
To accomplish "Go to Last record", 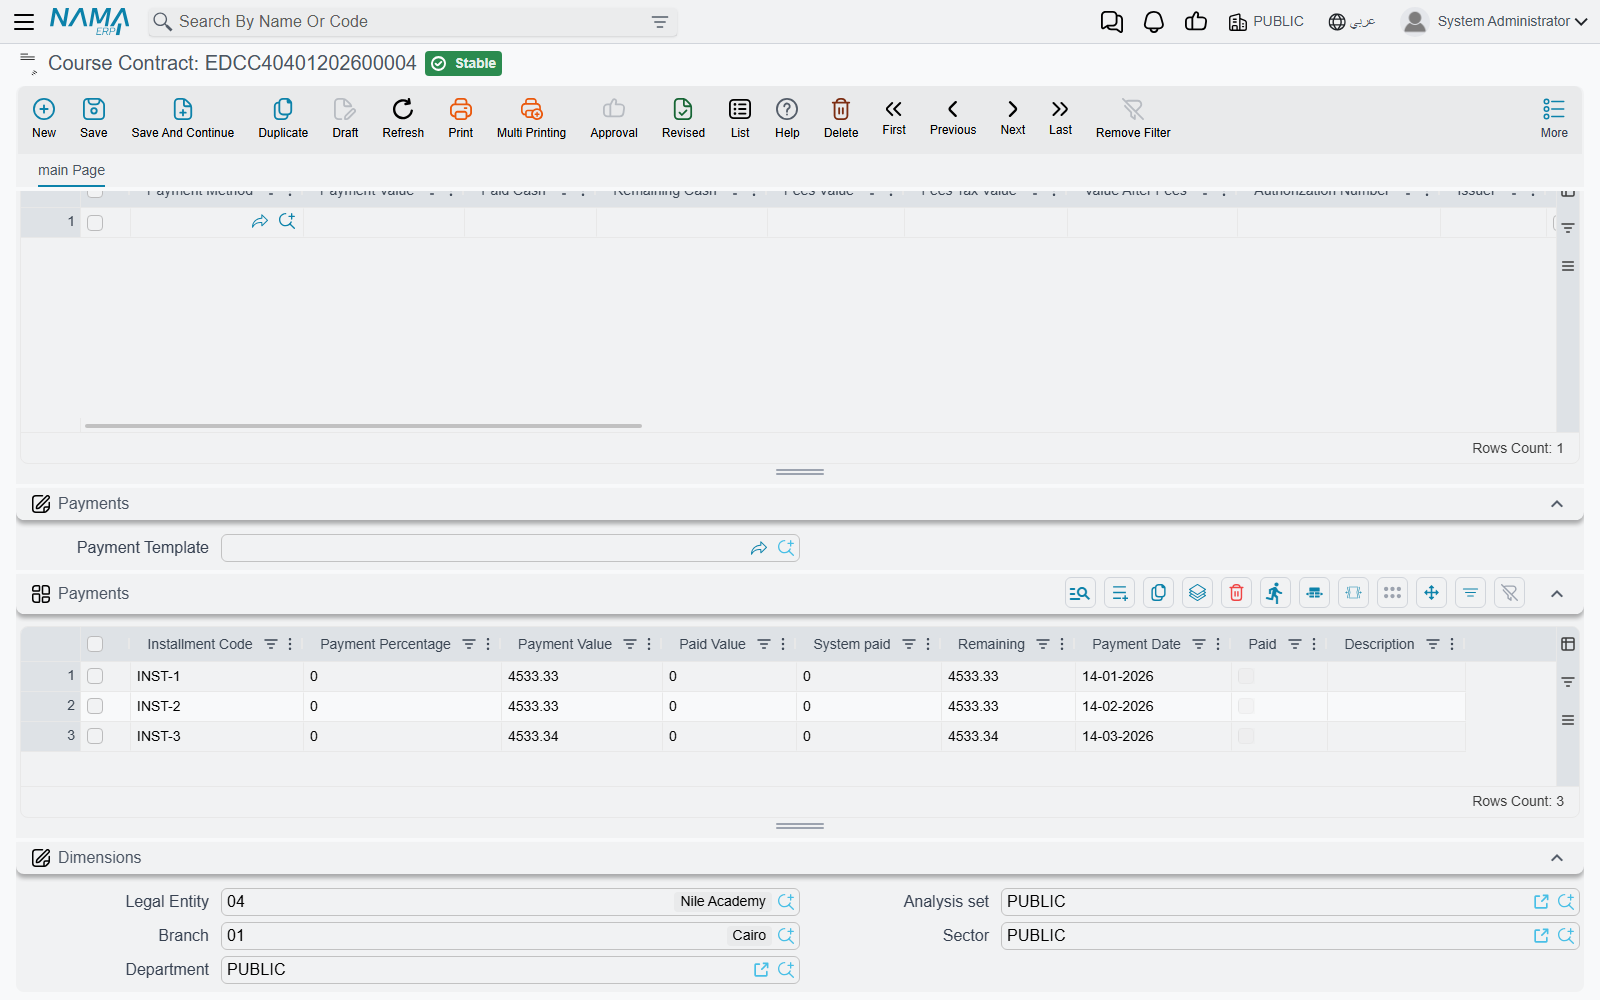I will click(x=1060, y=117).
